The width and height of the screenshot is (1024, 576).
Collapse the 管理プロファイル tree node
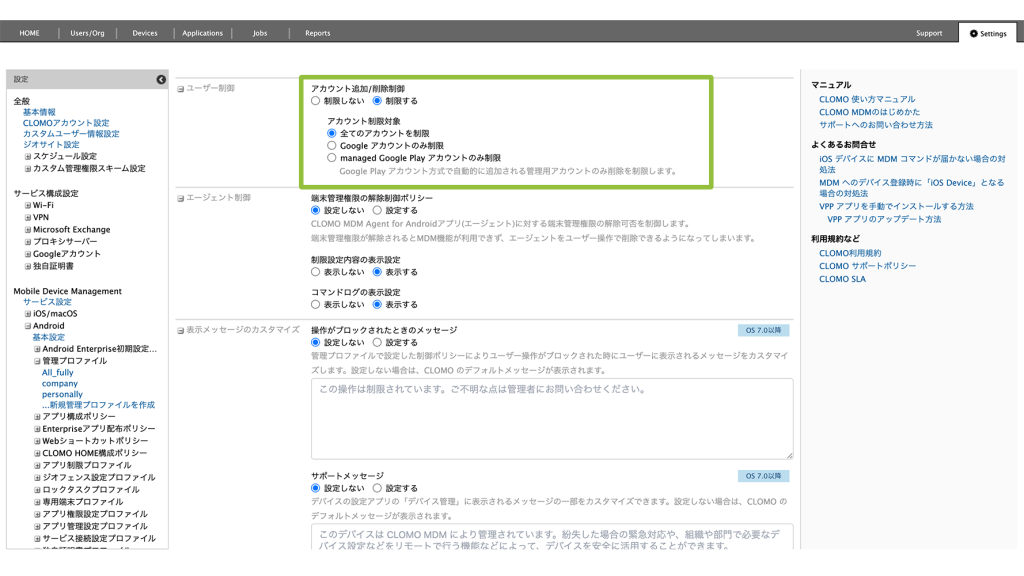(x=38, y=361)
